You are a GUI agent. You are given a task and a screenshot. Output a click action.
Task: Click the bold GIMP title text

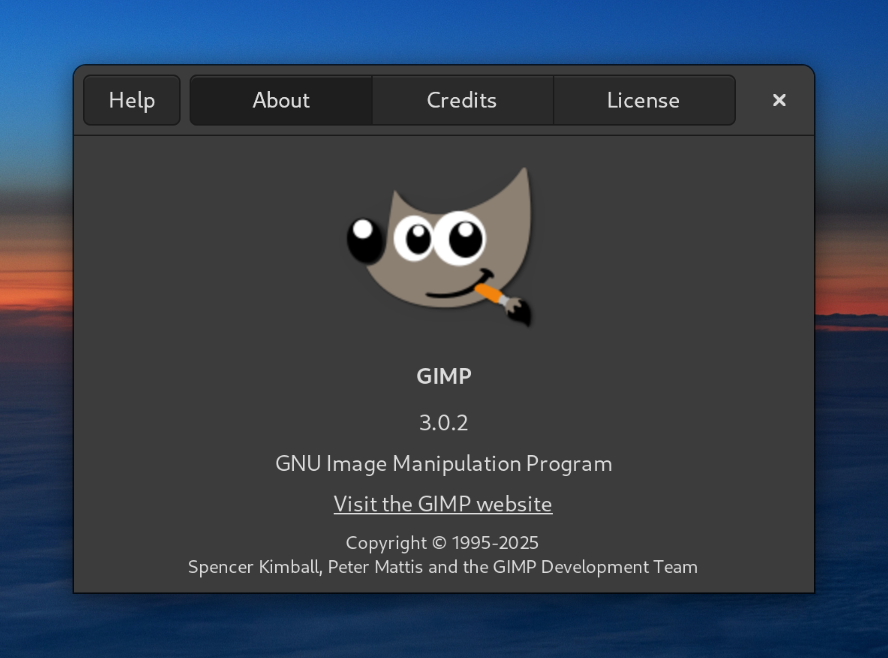coord(444,377)
